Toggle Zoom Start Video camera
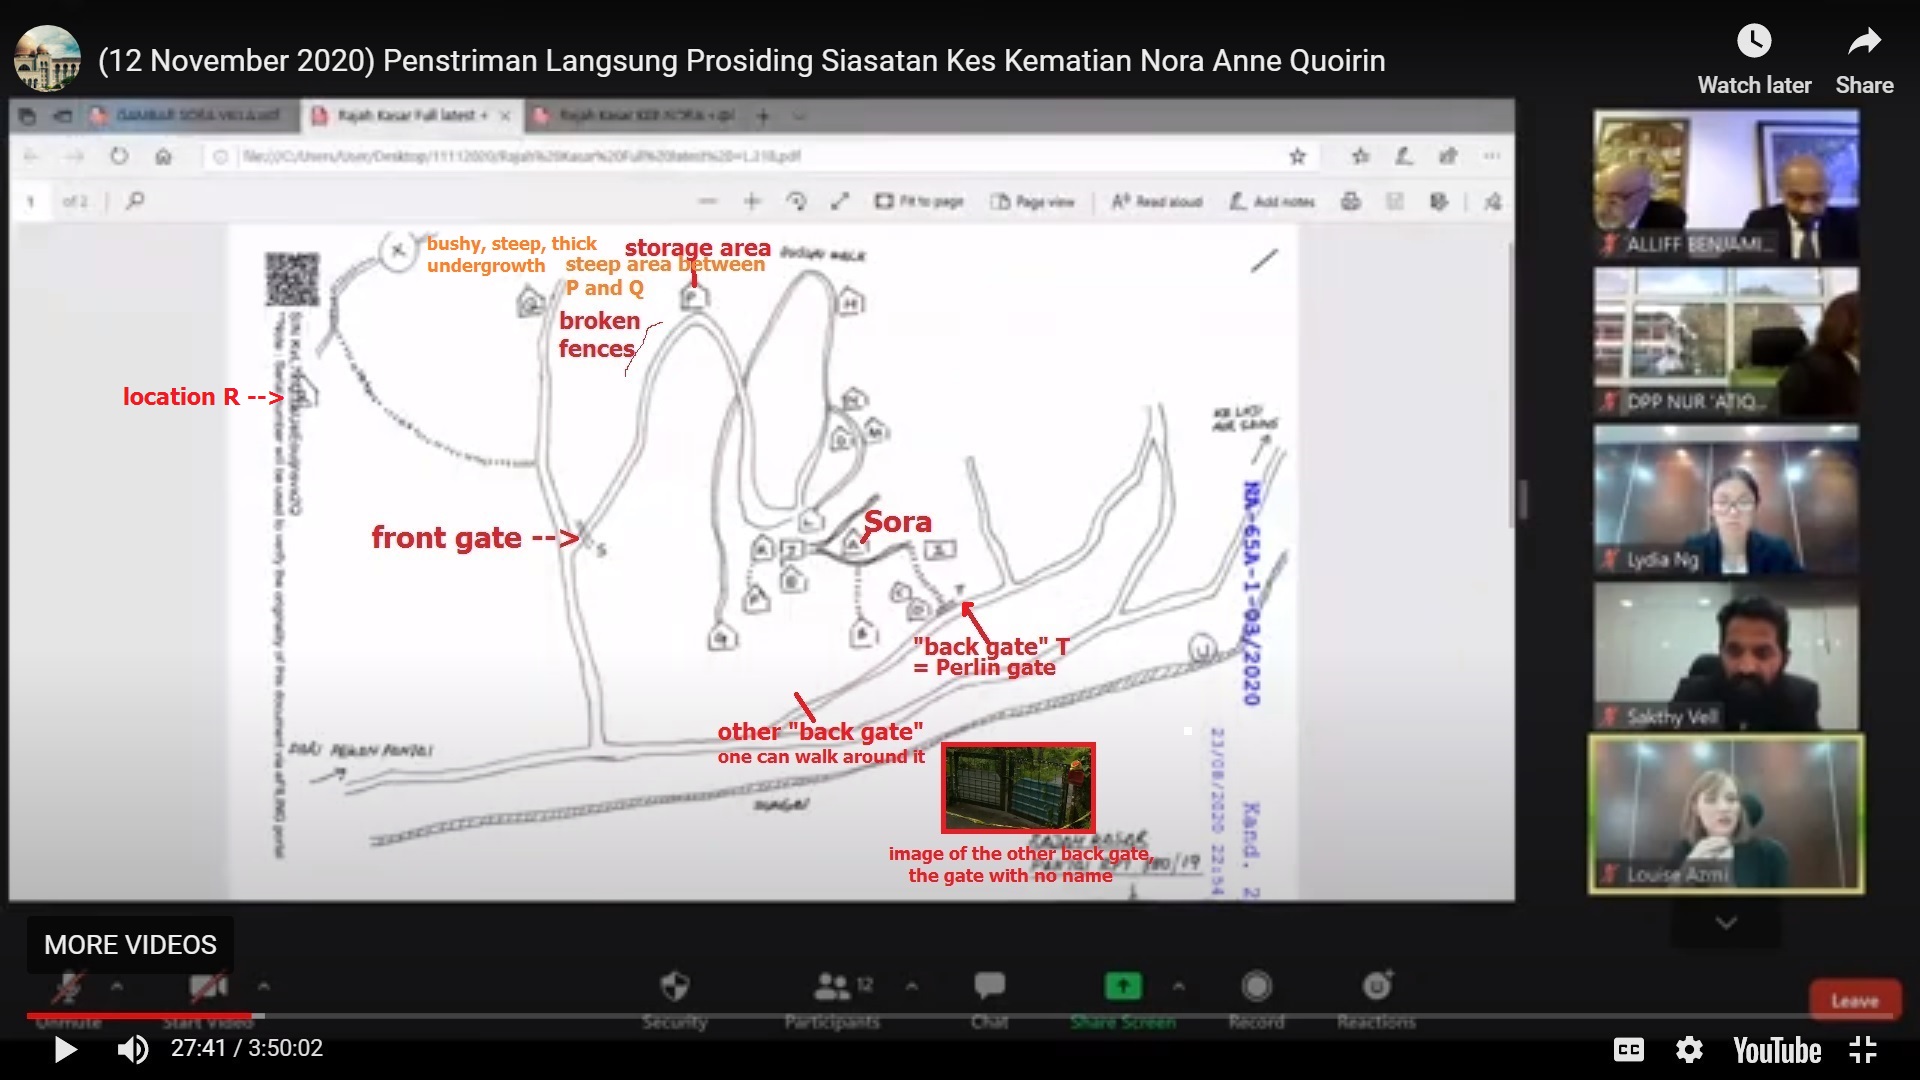 pos(208,988)
